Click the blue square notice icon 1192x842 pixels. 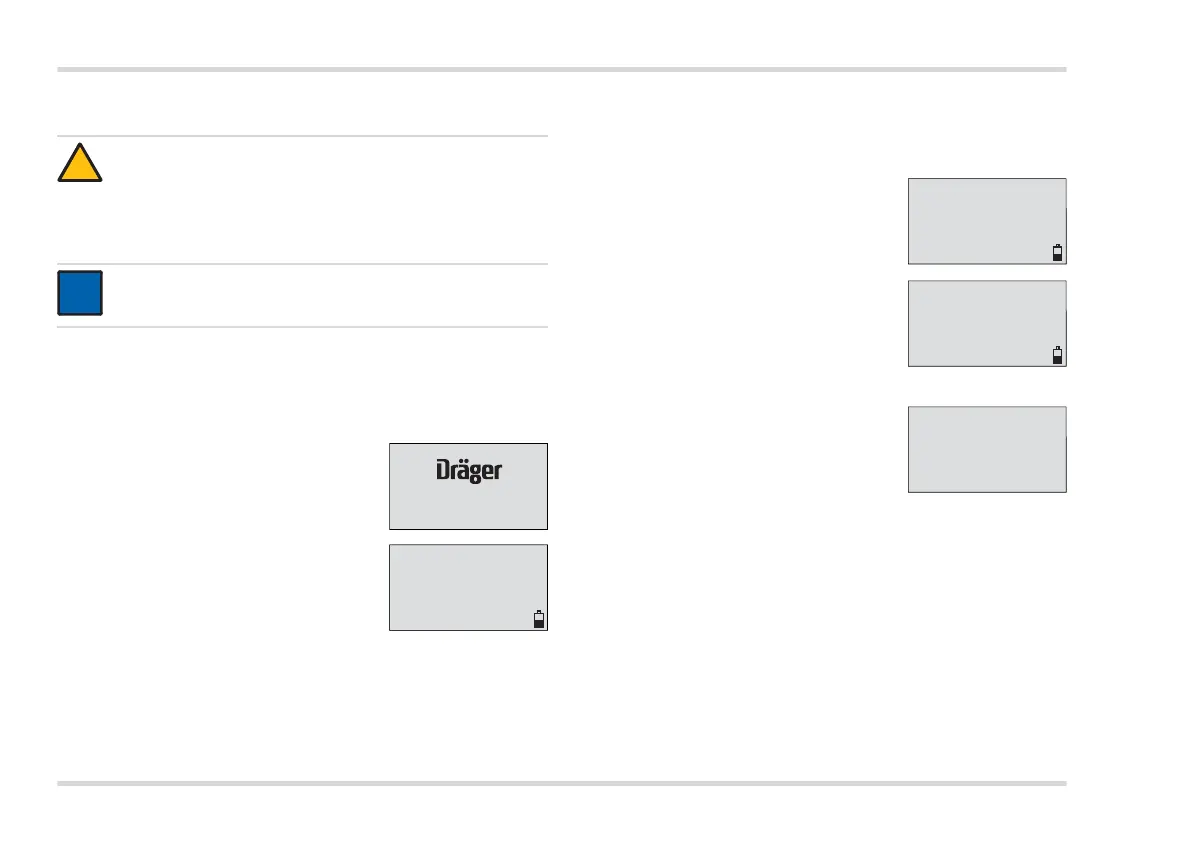coord(80,293)
